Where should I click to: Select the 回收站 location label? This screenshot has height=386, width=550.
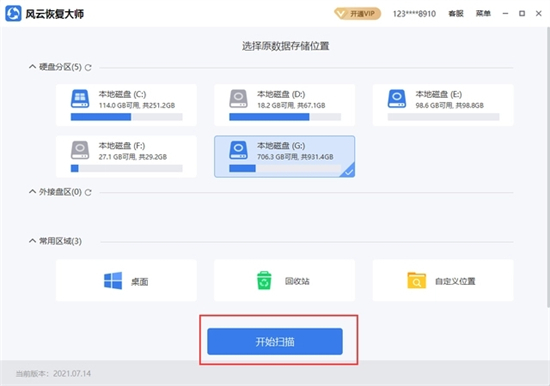[x=297, y=281]
